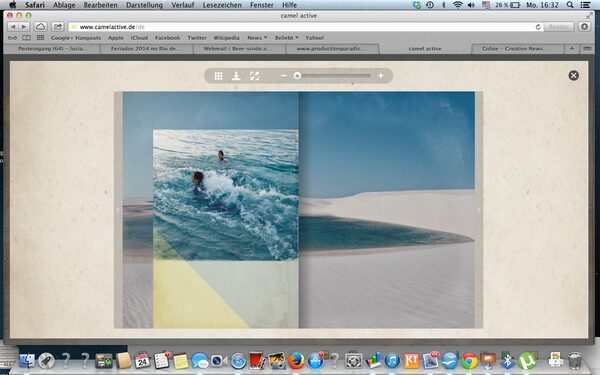Open the Downloads button in Safari toolbar
This screenshot has width=600, height=375.
(584, 27)
